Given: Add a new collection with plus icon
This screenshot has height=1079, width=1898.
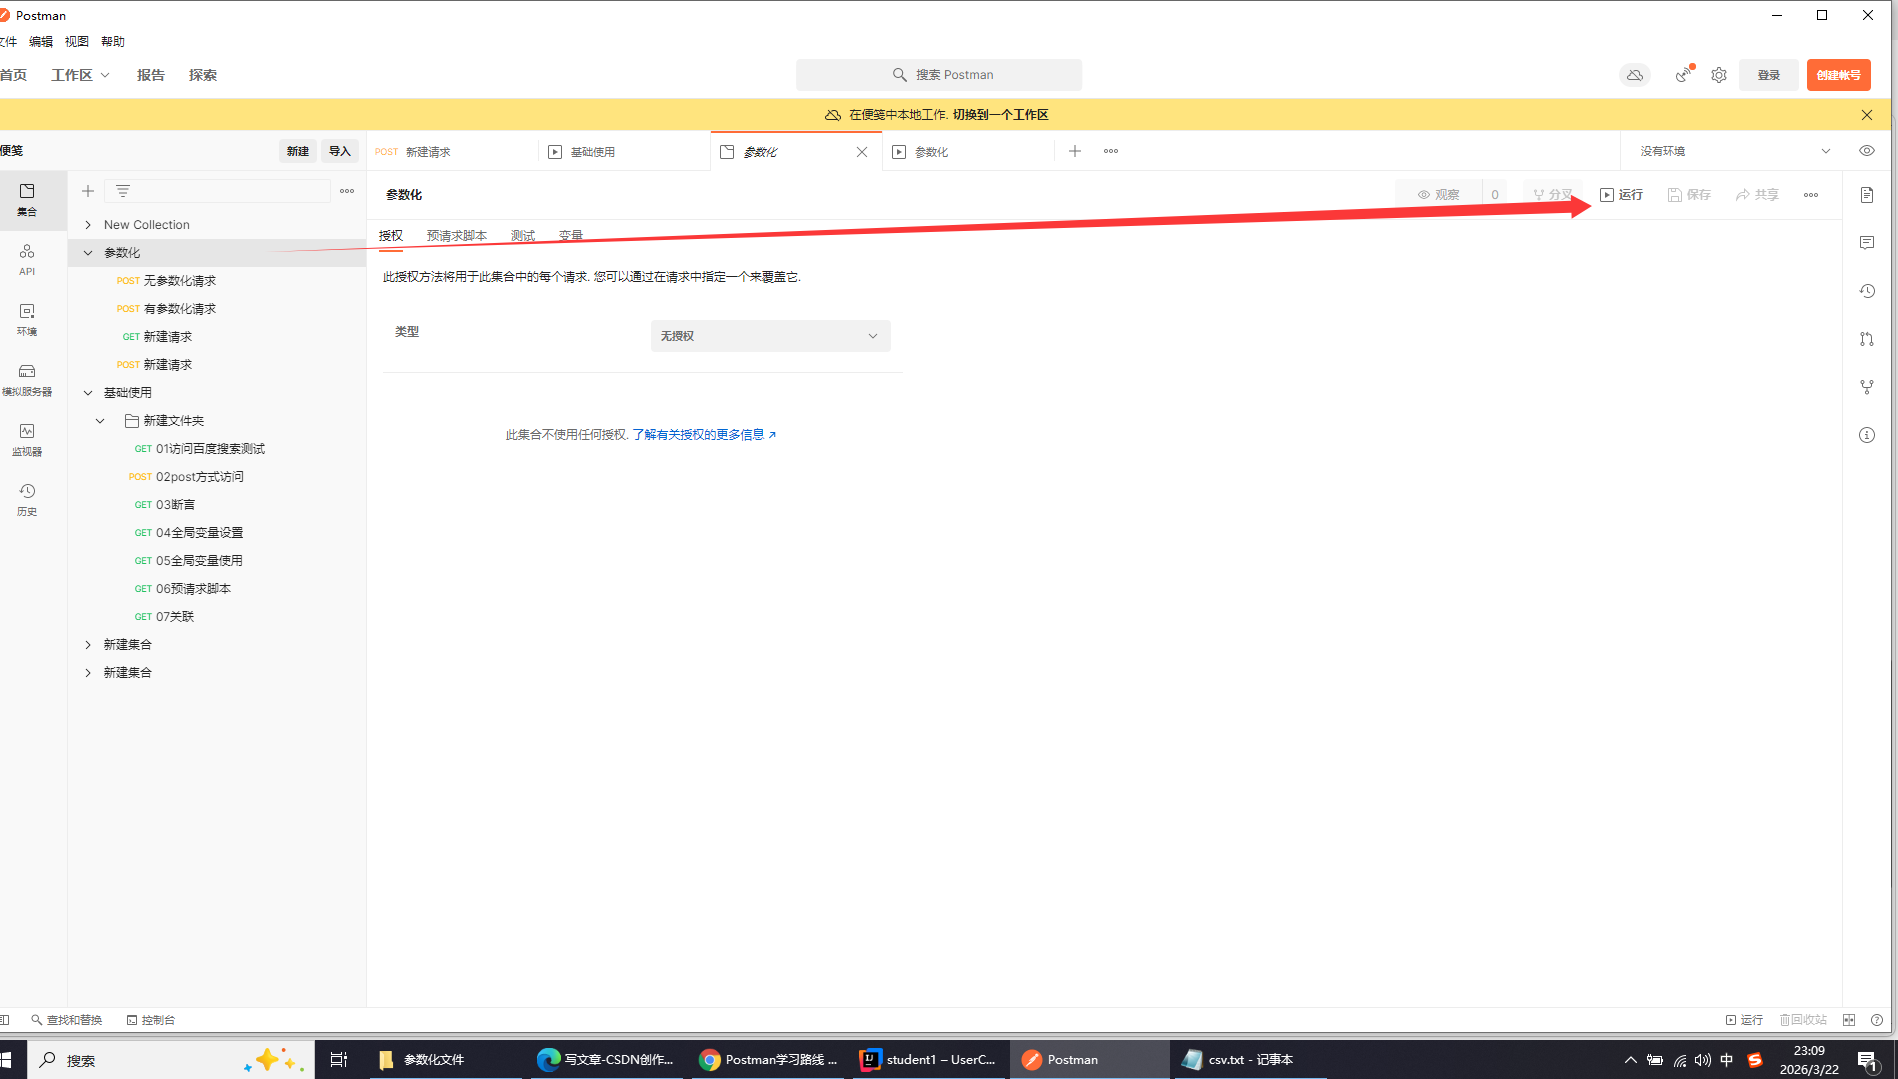Looking at the screenshot, I should tap(88, 191).
